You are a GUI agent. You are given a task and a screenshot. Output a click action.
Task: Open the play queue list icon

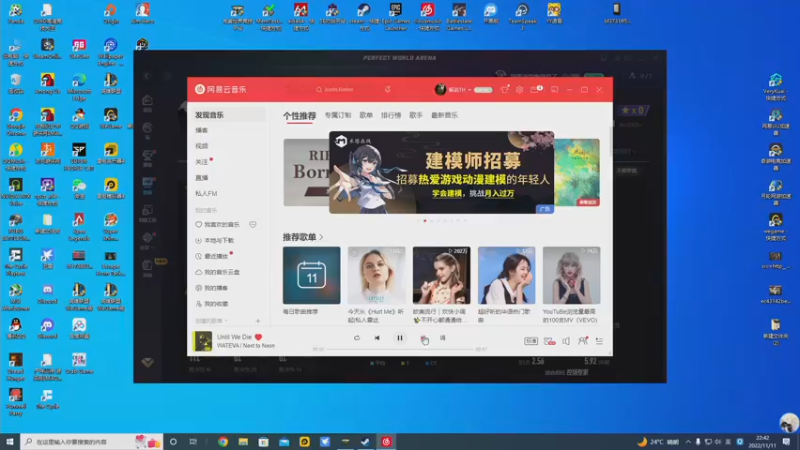click(599, 341)
